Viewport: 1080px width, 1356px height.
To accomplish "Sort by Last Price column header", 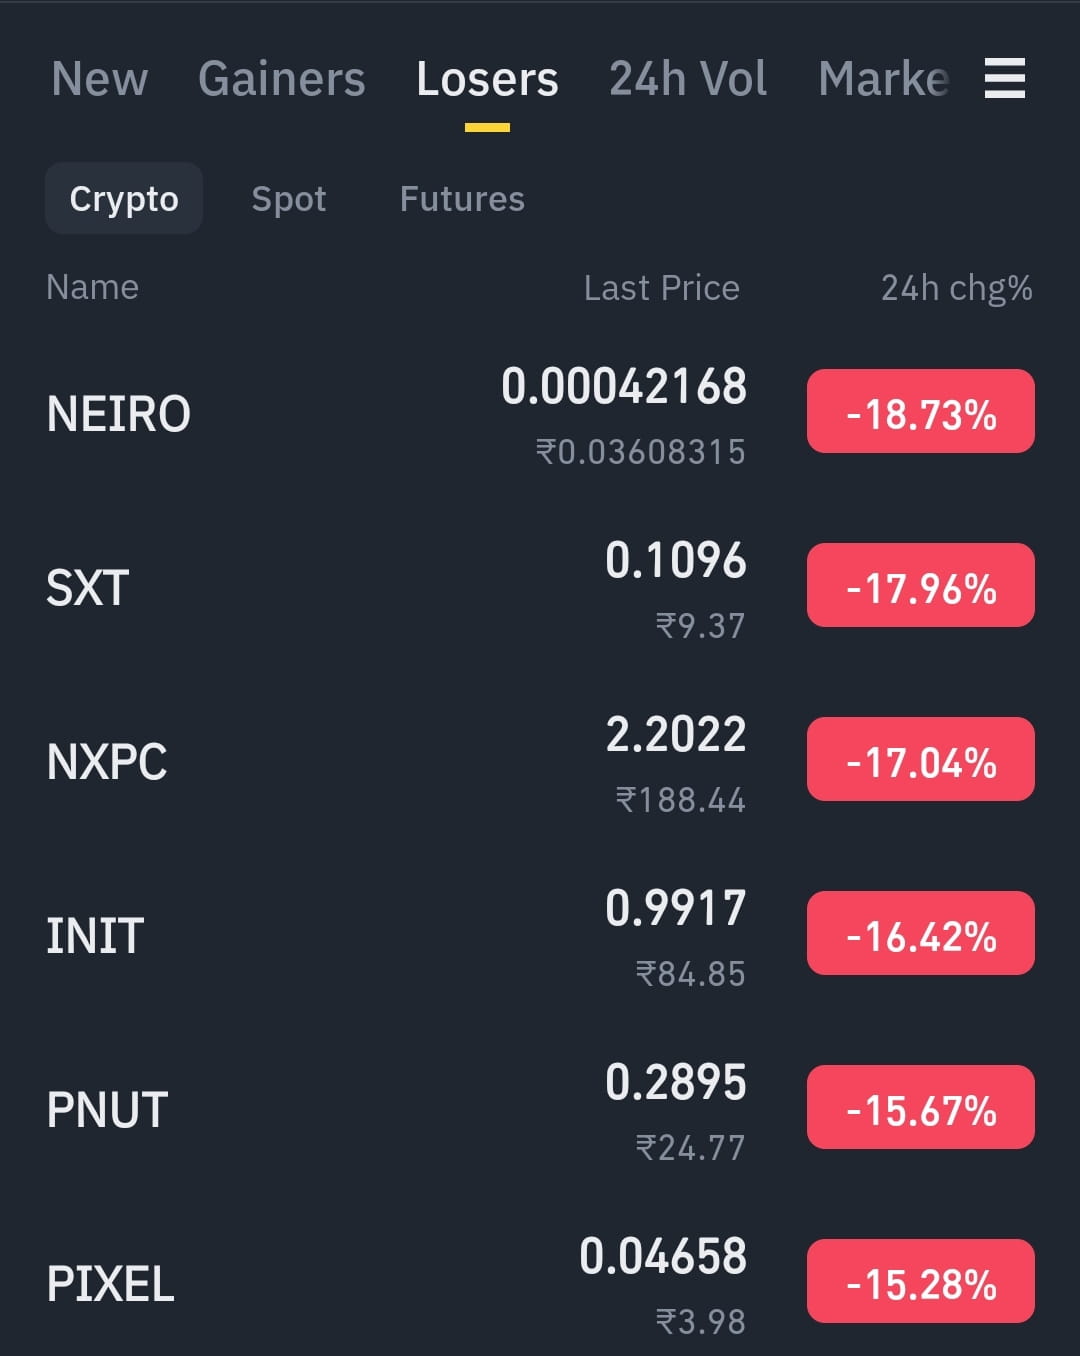I will 662,288.
